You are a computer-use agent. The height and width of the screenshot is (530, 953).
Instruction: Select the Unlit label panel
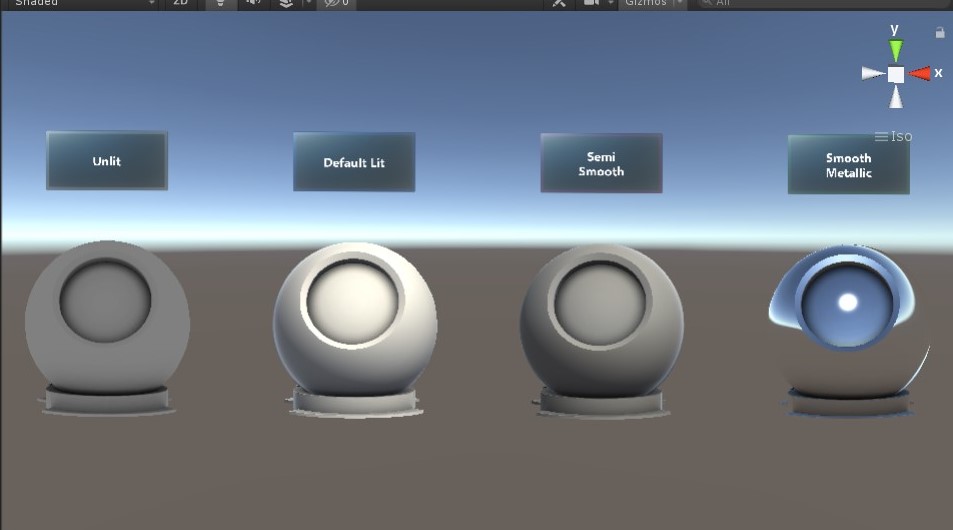[107, 160]
